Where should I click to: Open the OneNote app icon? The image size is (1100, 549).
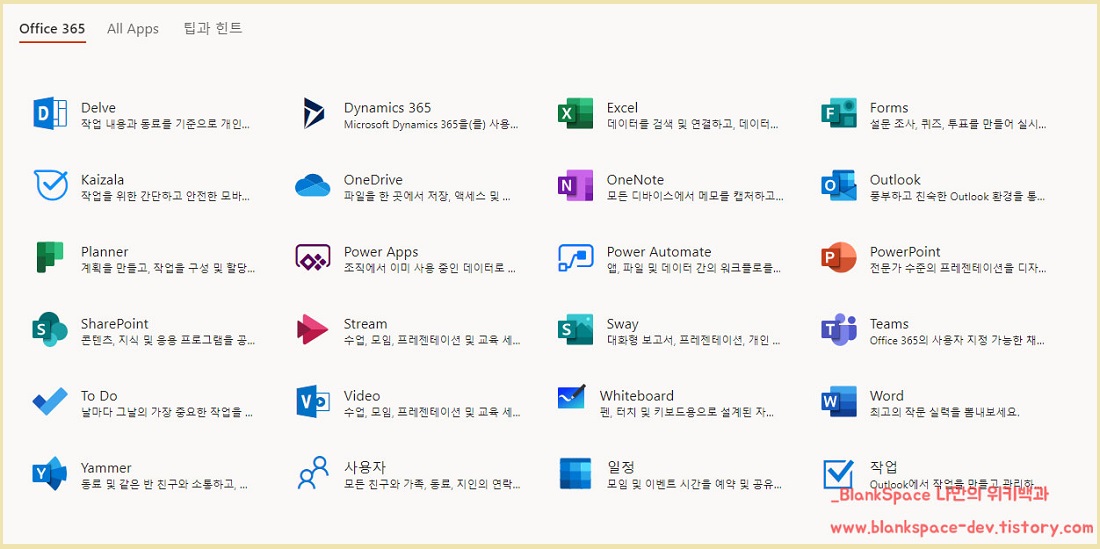coord(575,186)
